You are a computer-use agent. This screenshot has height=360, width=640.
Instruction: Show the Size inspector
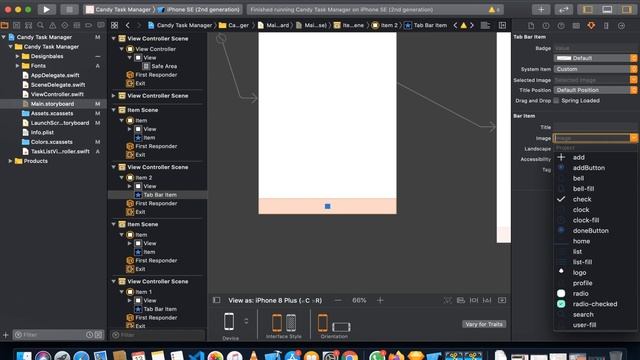point(606,26)
